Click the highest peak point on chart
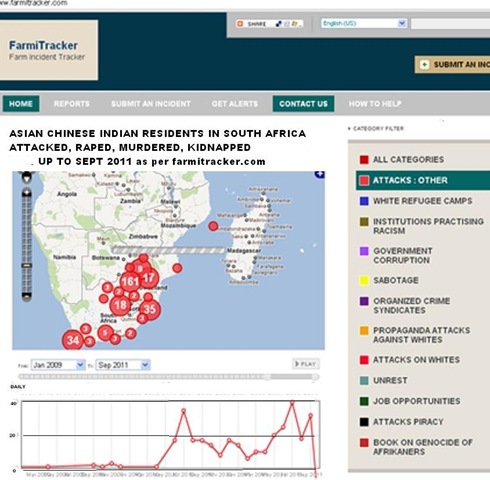The image size is (490, 480). 292,403
